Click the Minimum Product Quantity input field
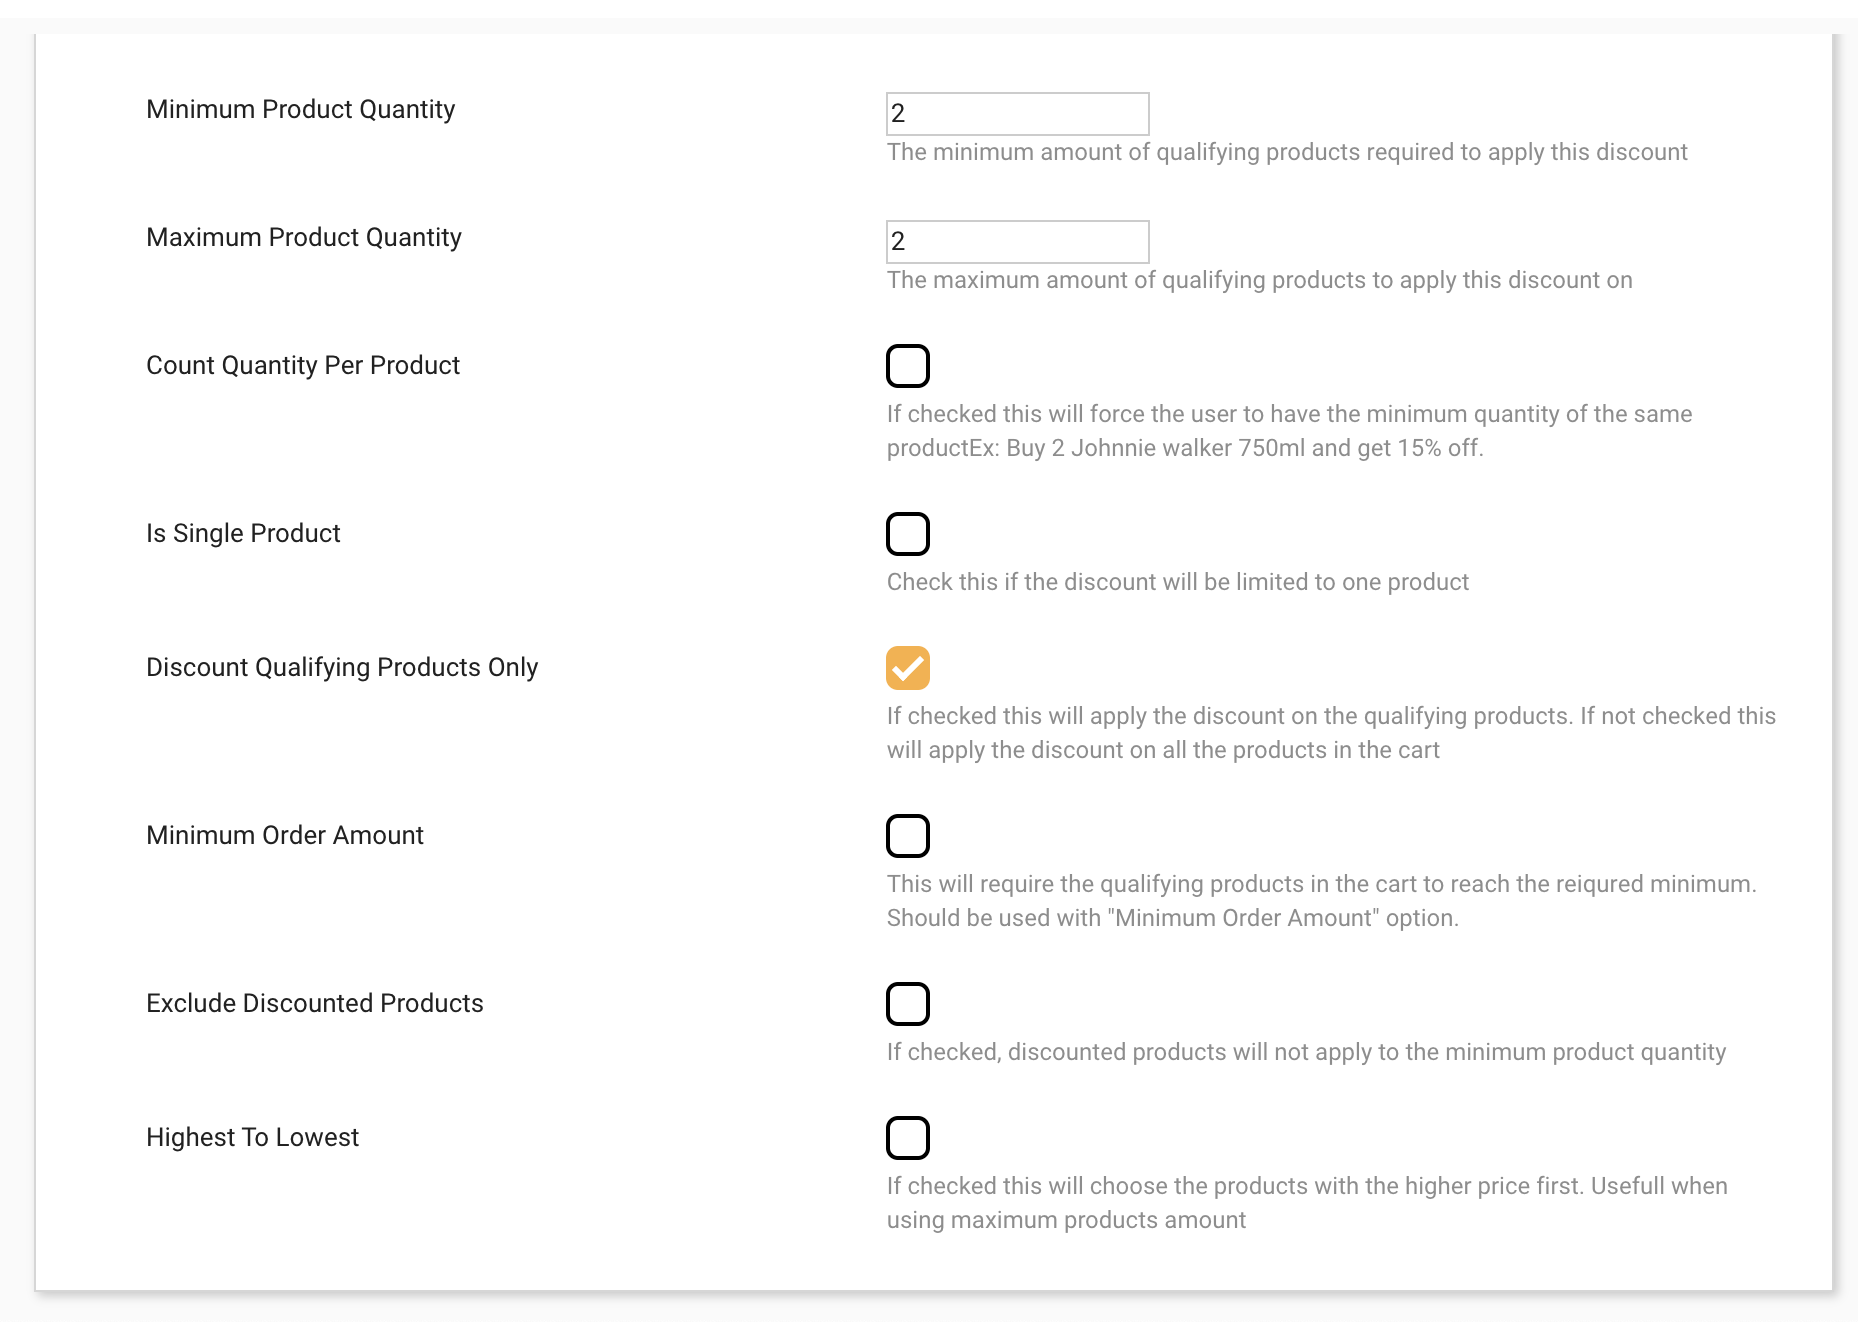This screenshot has height=1322, width=1858. (x=1017, y=114)
